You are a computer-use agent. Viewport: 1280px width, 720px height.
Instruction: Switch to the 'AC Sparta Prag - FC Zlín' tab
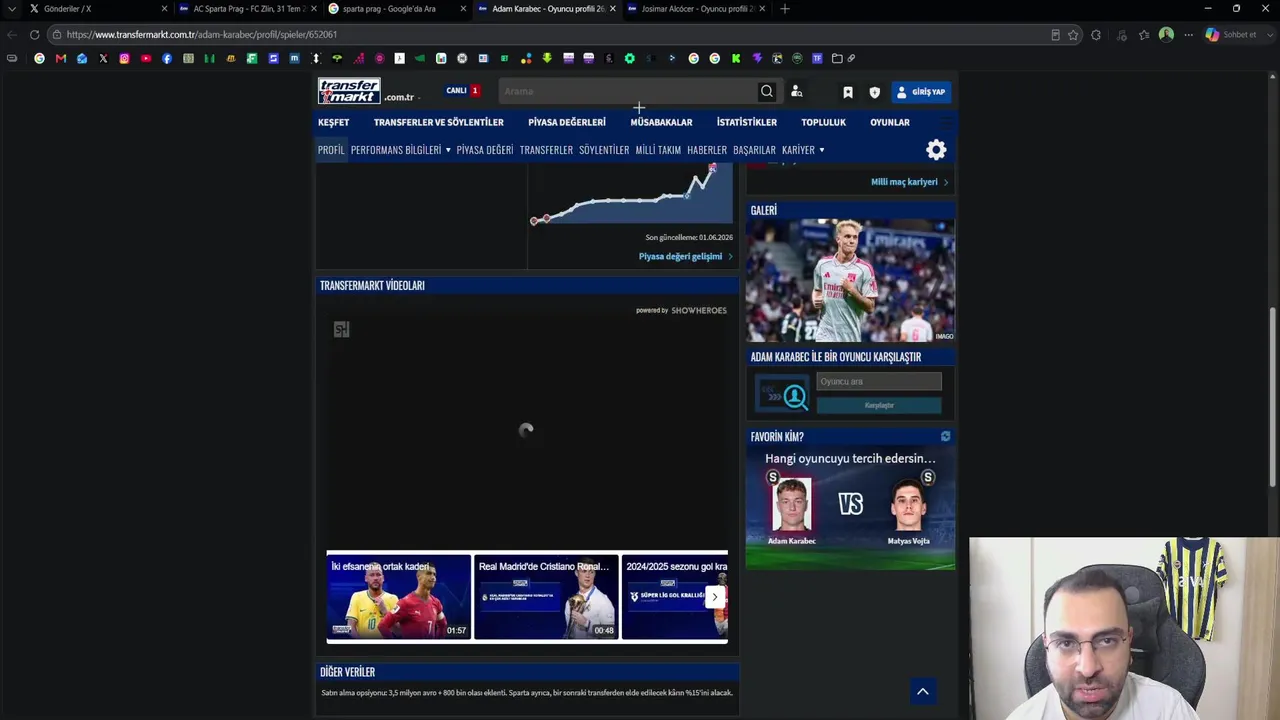click(247, 9)
